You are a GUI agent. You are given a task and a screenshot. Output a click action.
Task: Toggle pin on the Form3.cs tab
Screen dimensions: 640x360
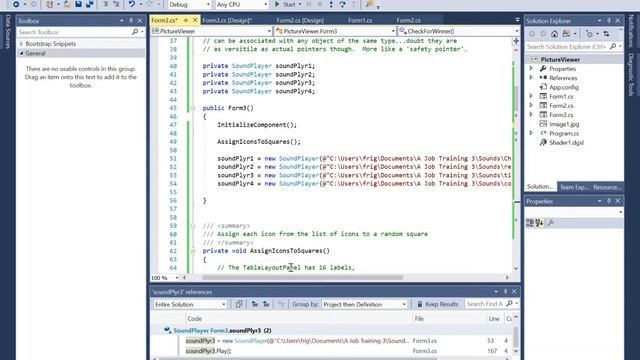pos(186,20)
